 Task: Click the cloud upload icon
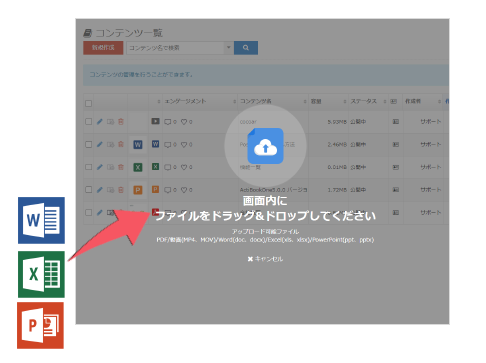click(265, 146)
